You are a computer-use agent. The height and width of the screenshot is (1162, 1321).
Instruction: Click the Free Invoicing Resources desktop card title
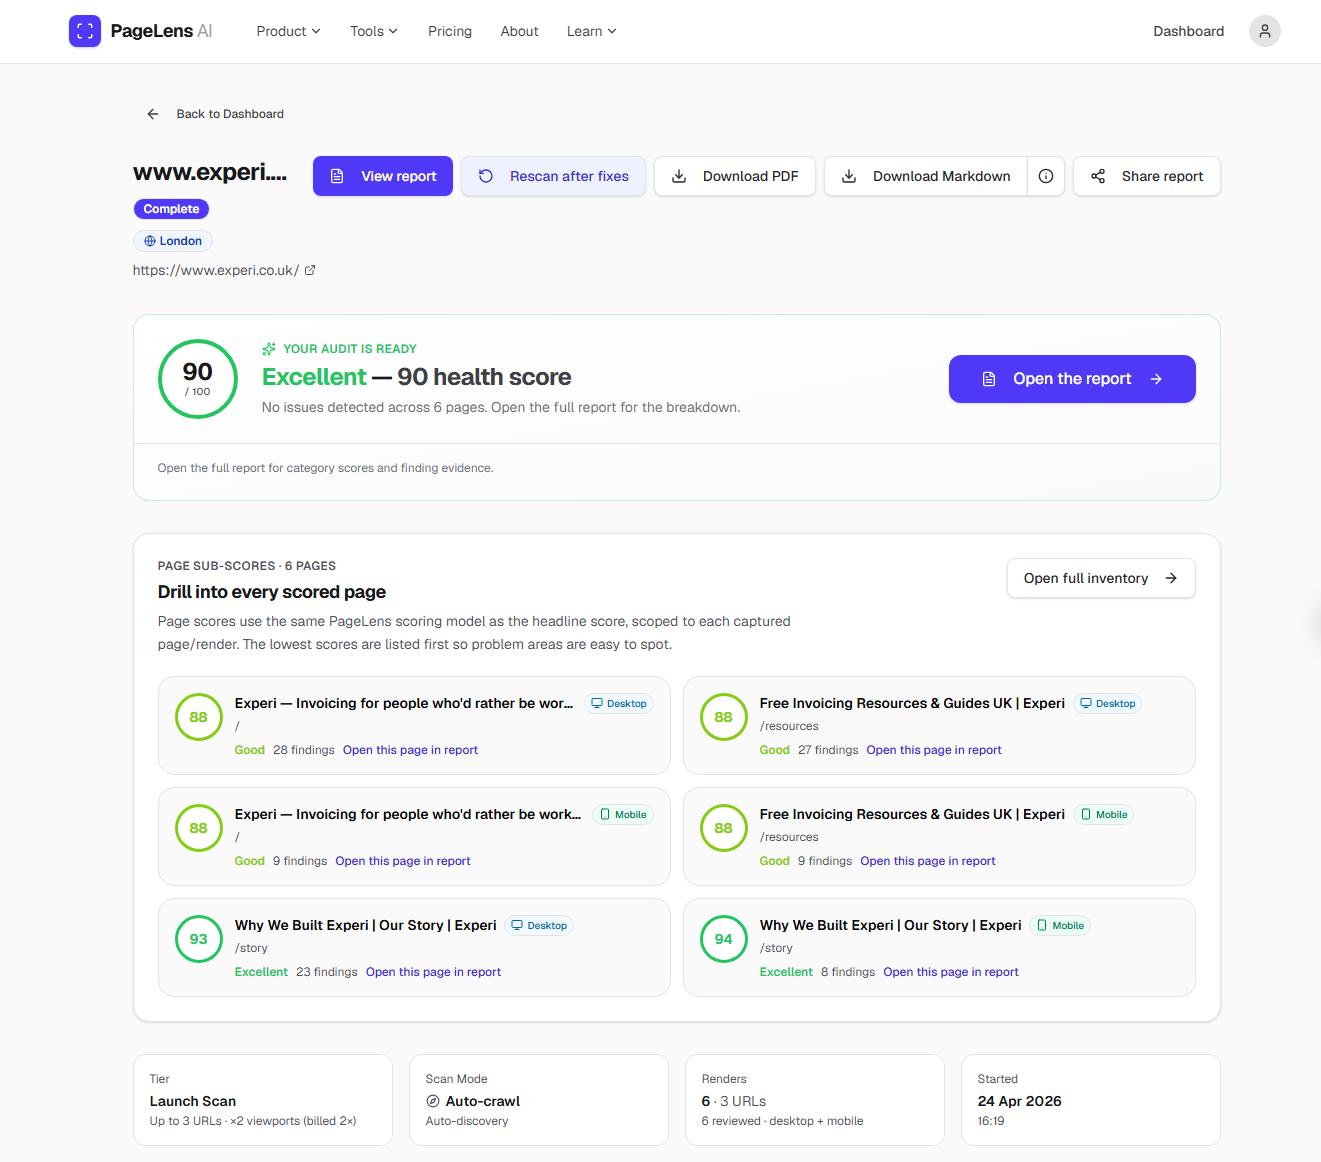point(912,703)
